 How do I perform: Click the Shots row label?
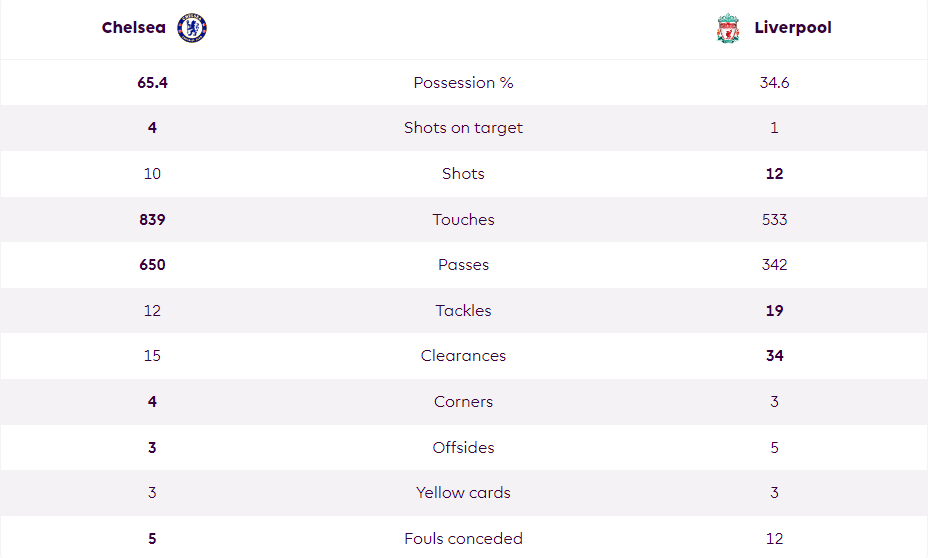pos(463,173)
